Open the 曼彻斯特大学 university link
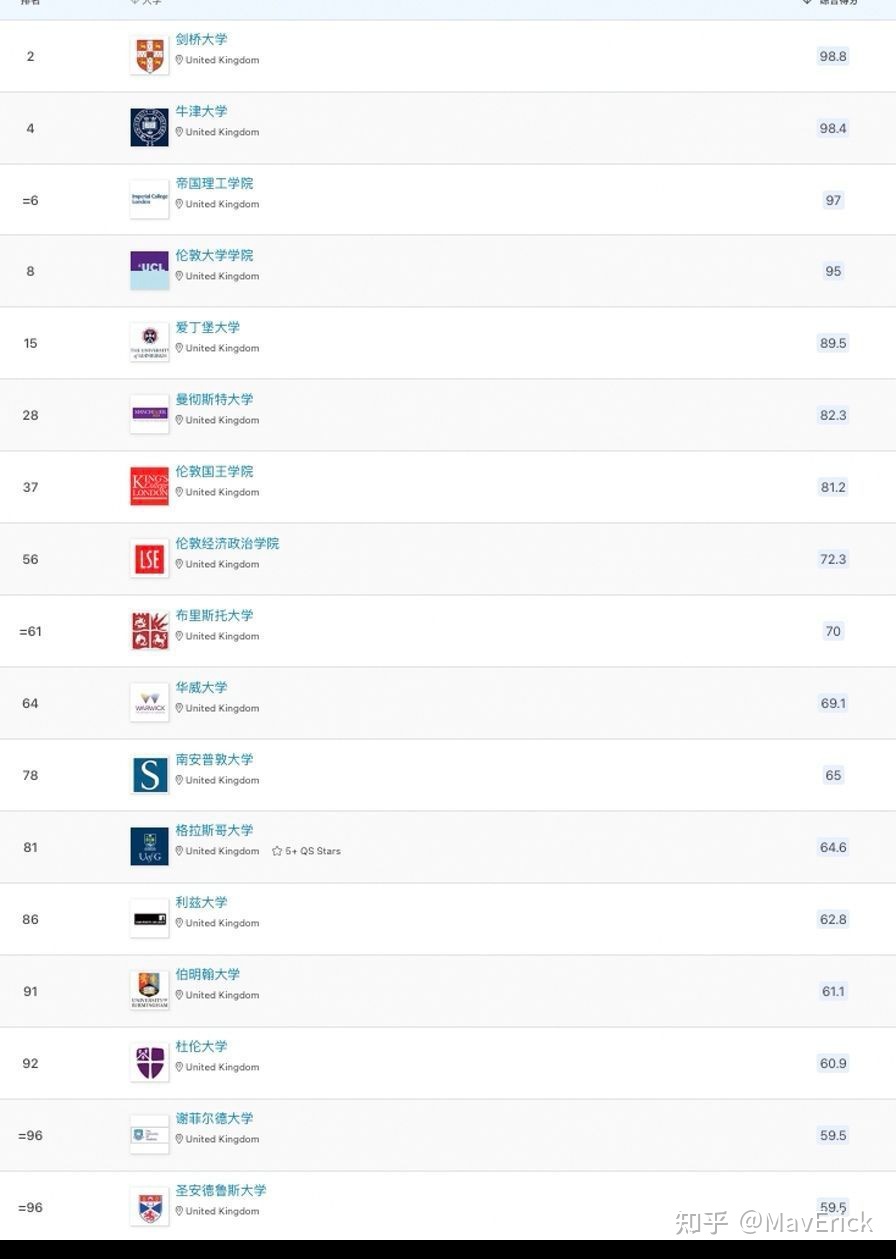This screenshot has width=896, height=1259. point(214,399)
